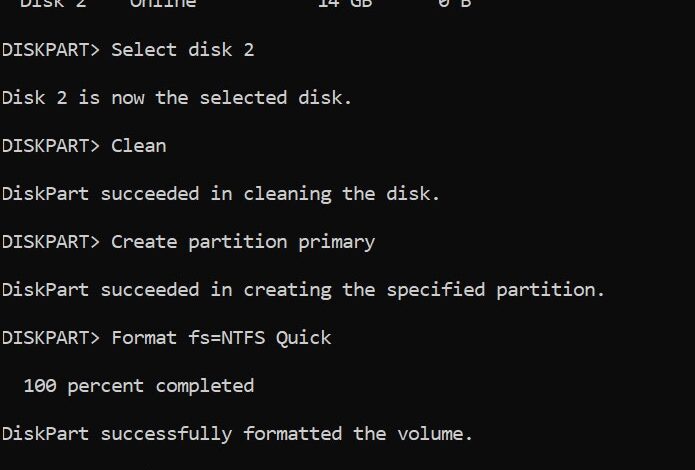Click the "succeeded in cleaning the disk" message

pos(270,193)
